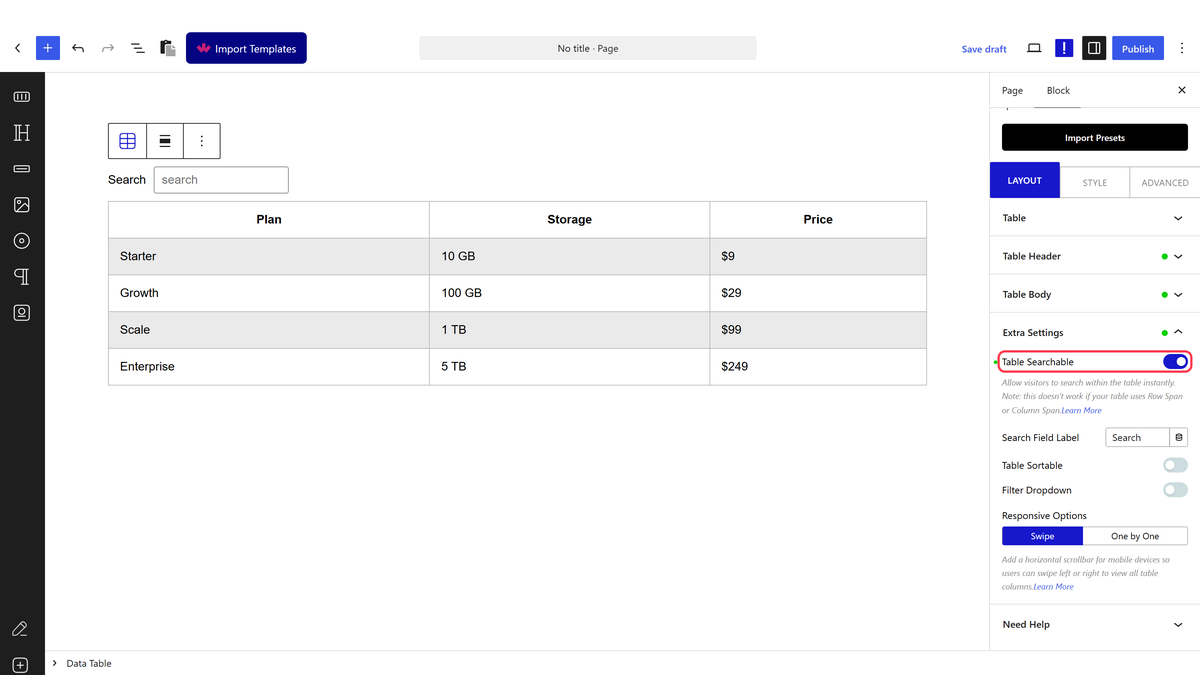Switch to the Block tab
The height and width of the screenshot is (675, 1200).
[x=1058, y=90]
